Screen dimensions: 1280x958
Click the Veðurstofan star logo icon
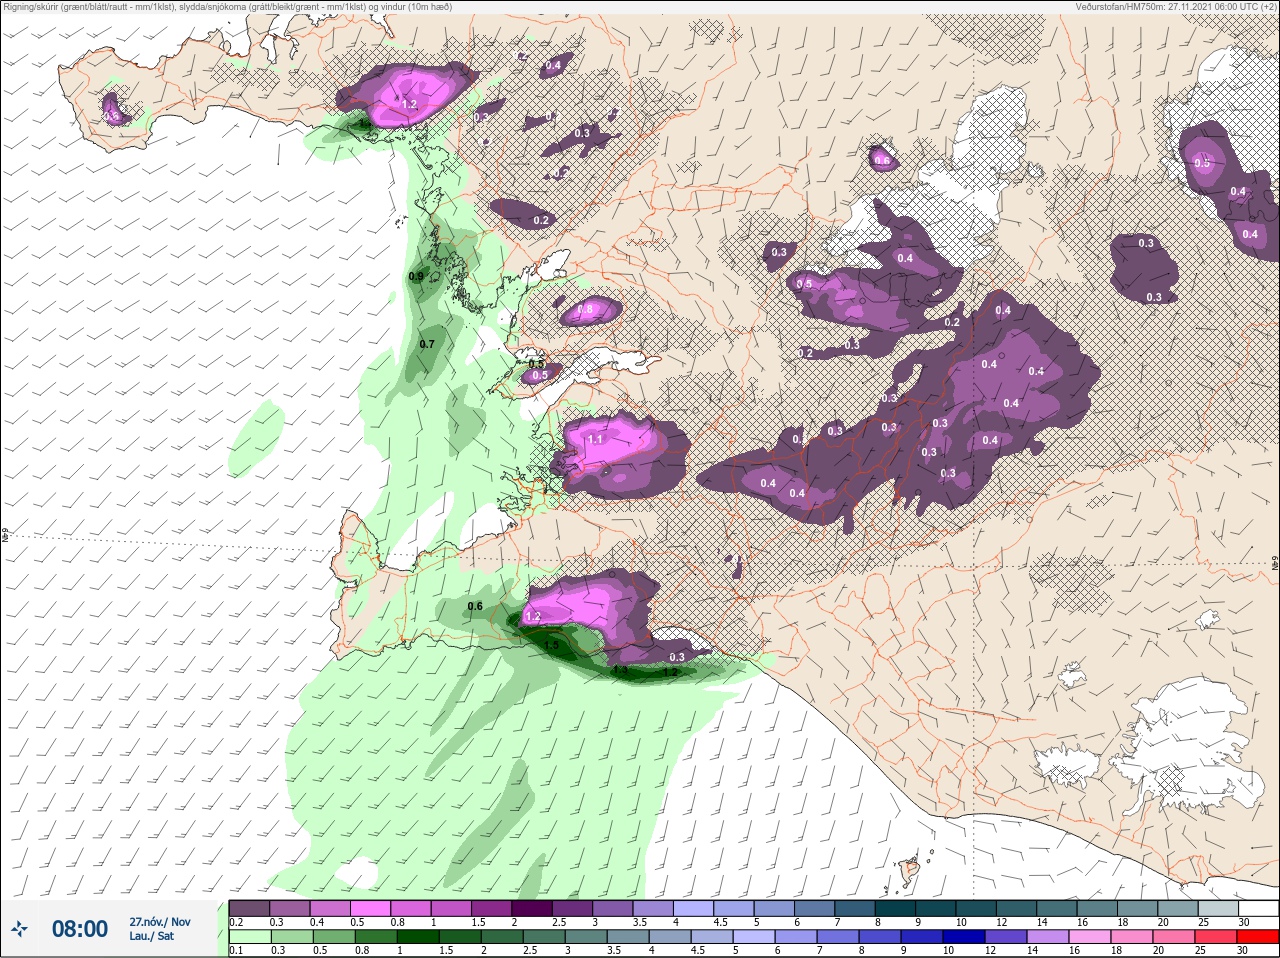pos(19,929)
